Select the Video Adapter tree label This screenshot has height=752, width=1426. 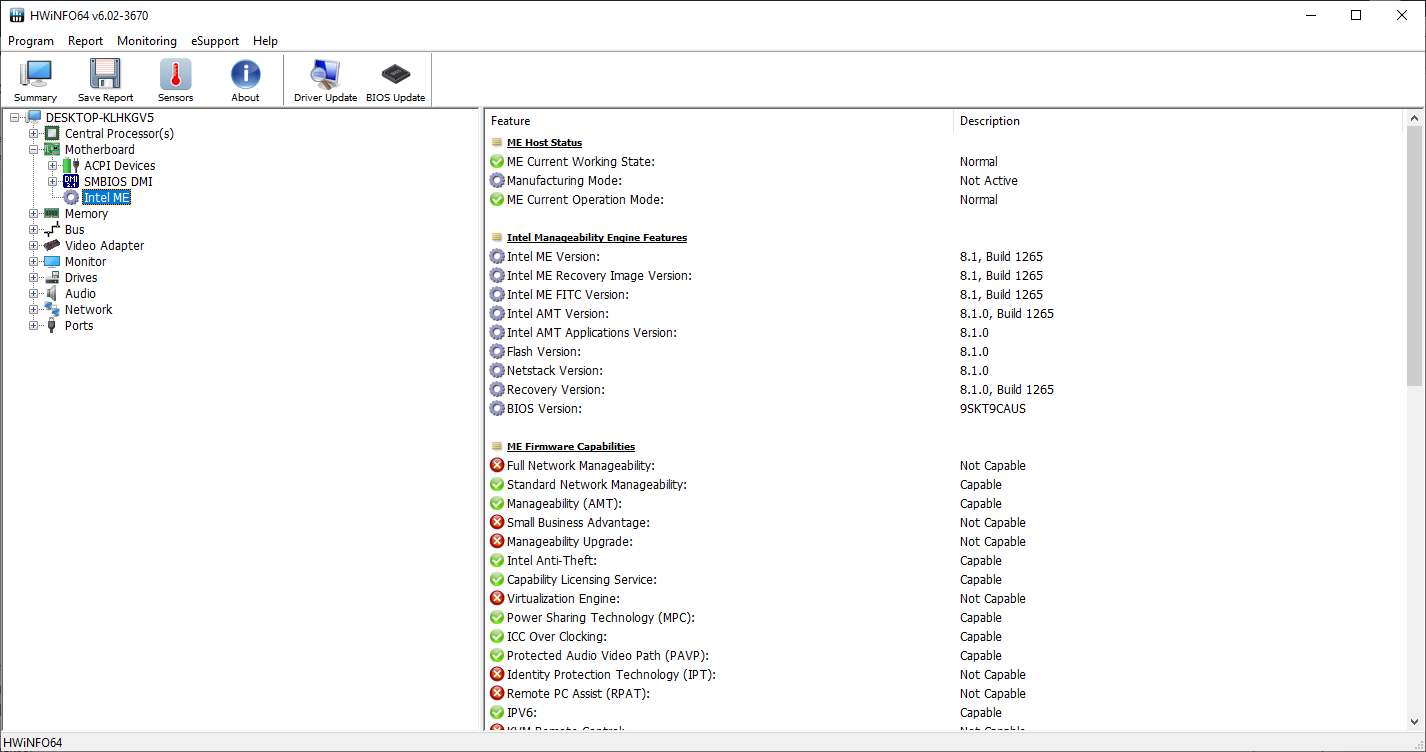[x=105, y=246]
